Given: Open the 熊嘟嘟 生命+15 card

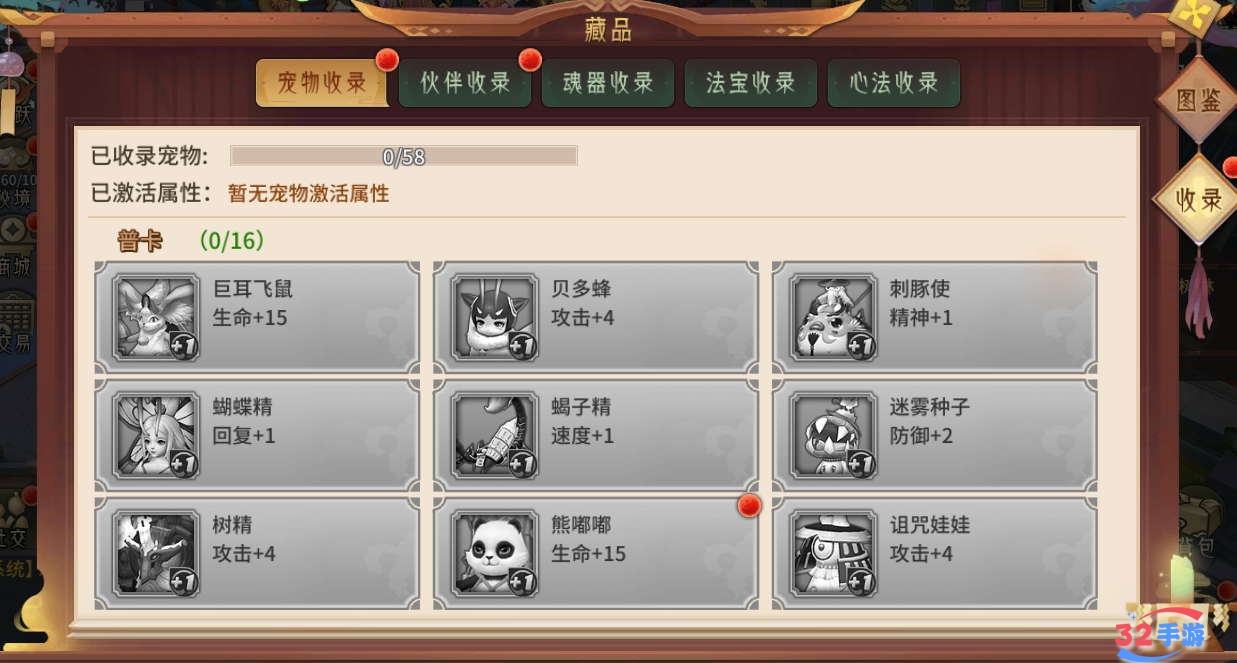Looking at the screenshot, I should click(596, 553).
